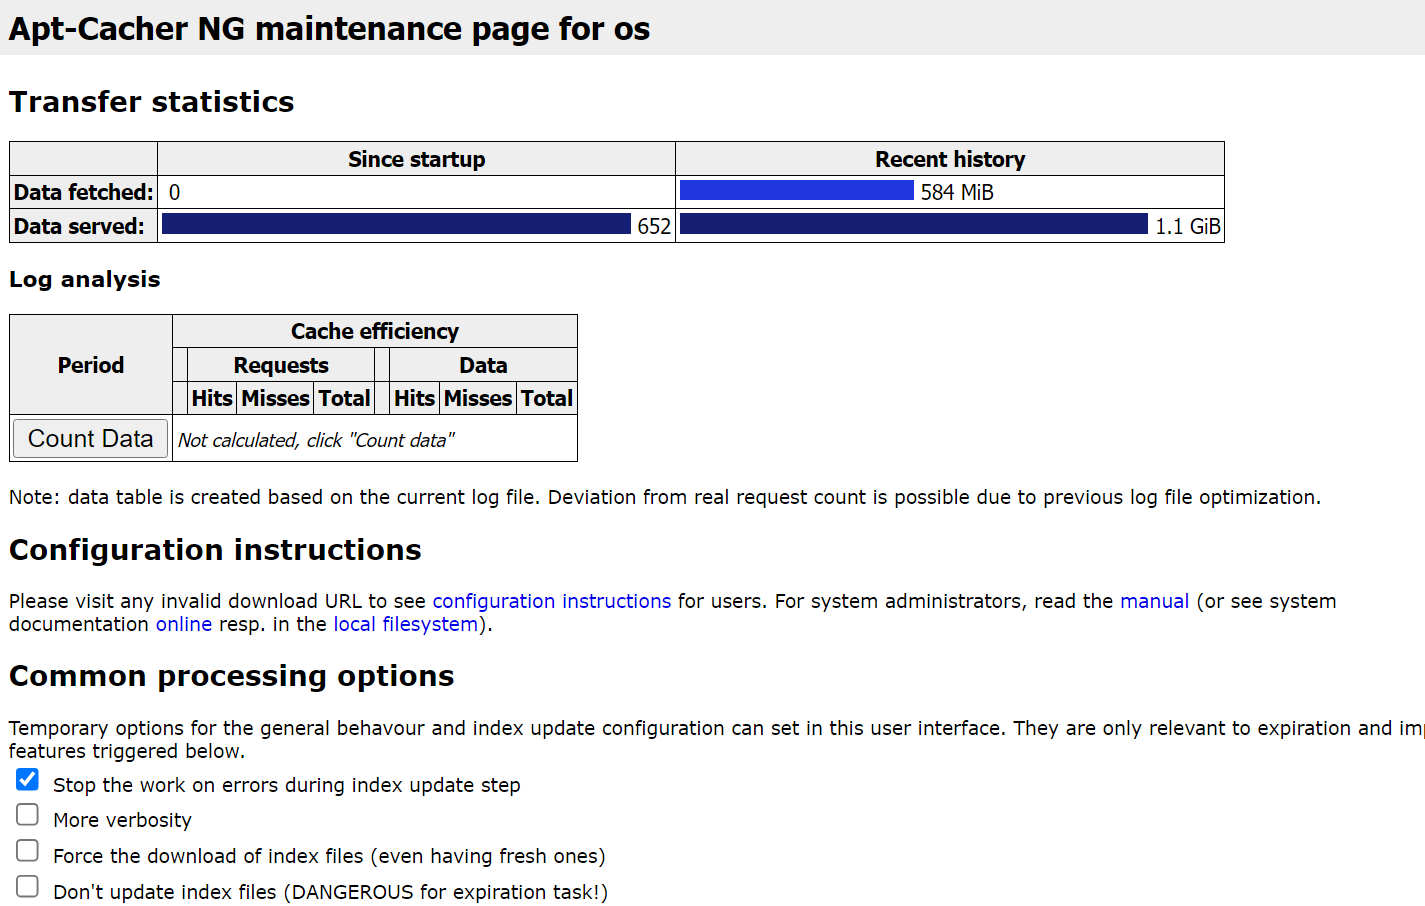Click the Misses cell under Requests

click(x=275, y=398)
